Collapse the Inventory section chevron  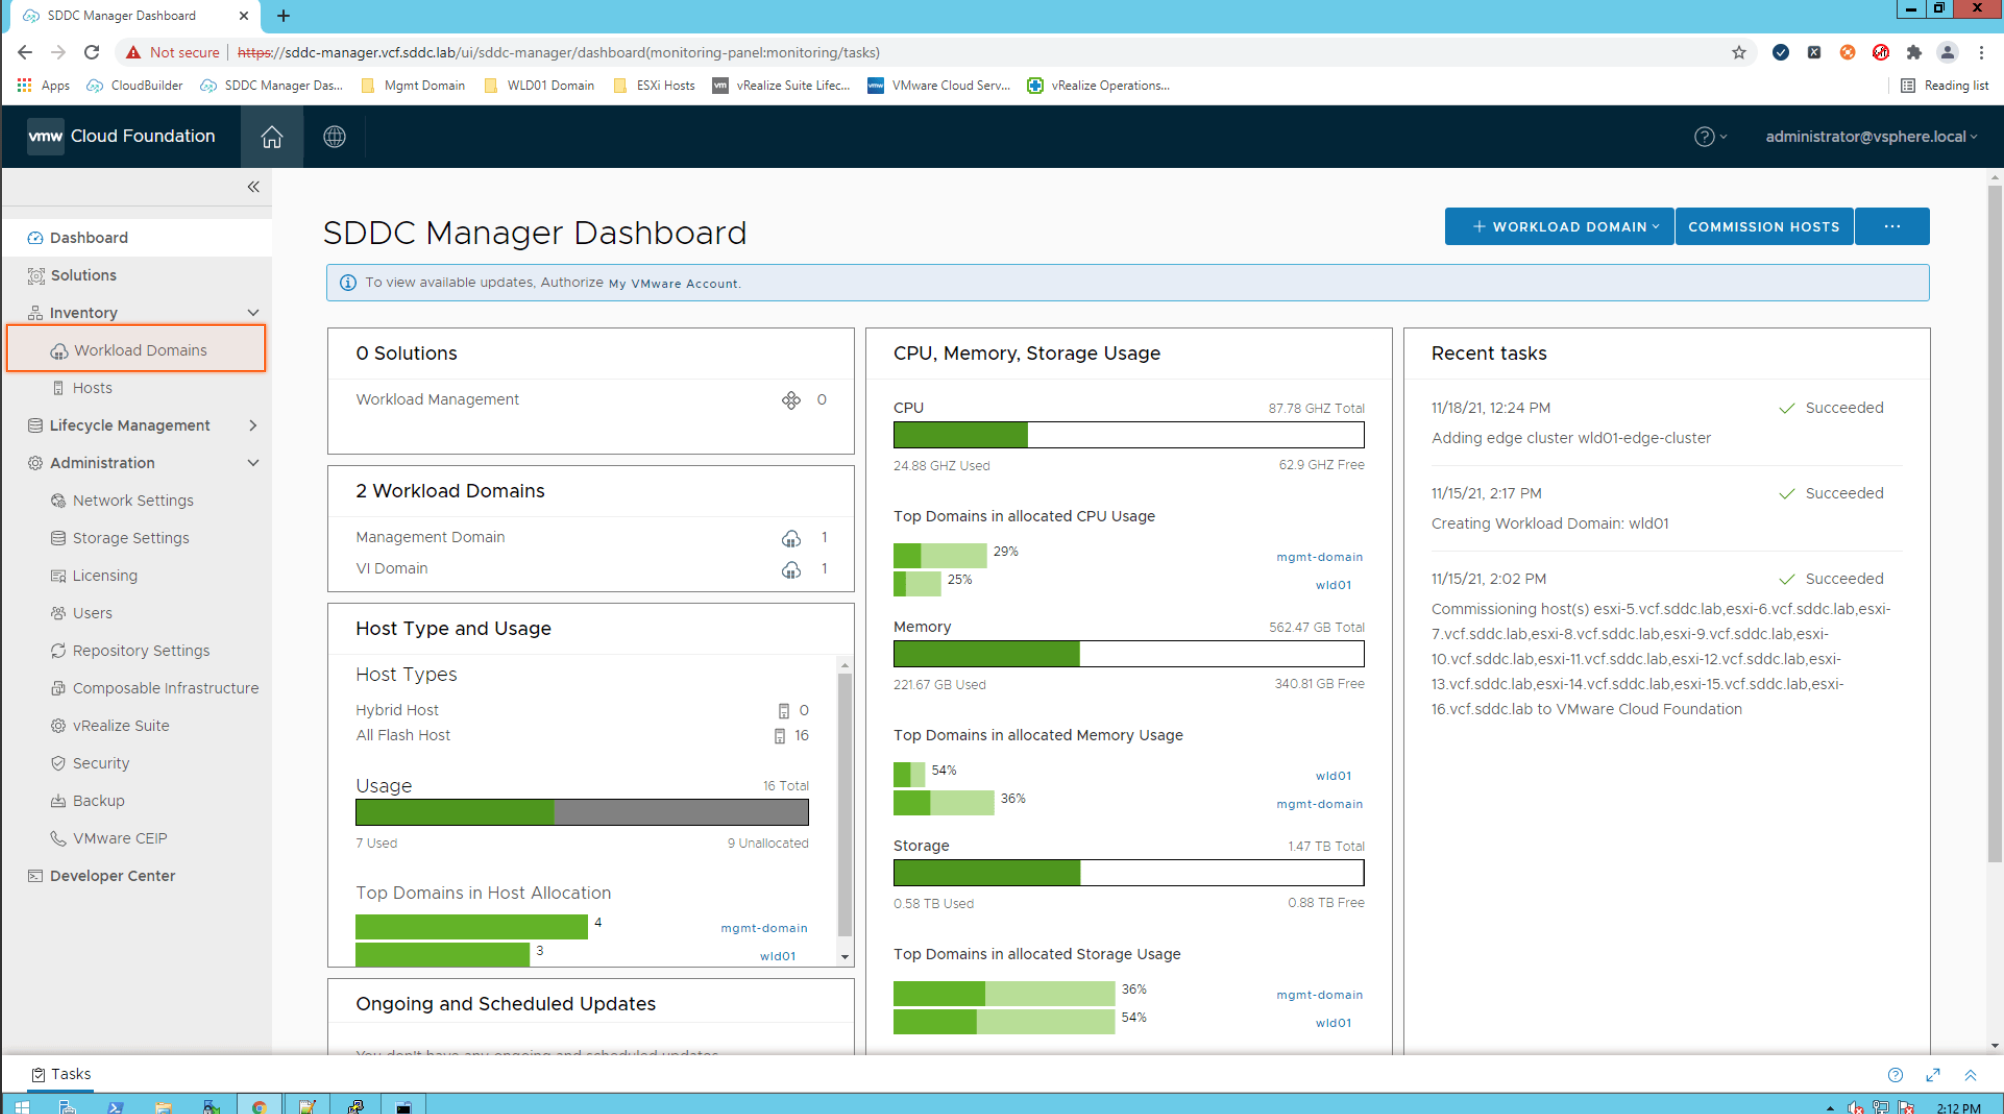(253, 313)
